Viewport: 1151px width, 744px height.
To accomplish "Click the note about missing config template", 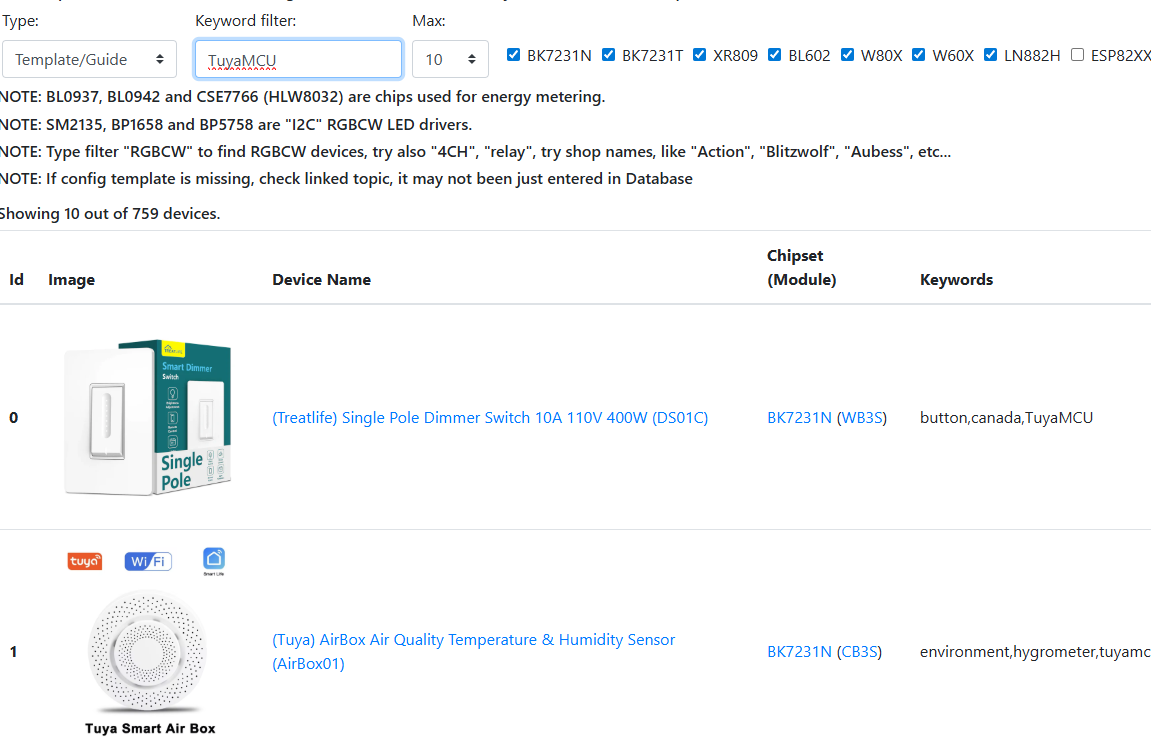I will pyautogui.click(x=346, y=179).
